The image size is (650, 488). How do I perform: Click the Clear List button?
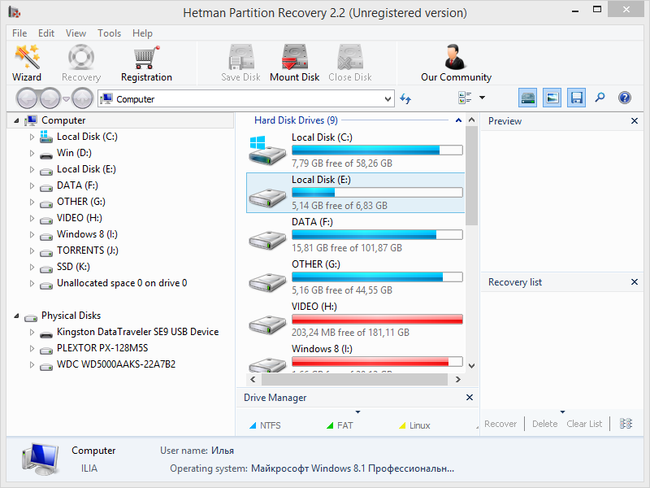tap(584, 424)
